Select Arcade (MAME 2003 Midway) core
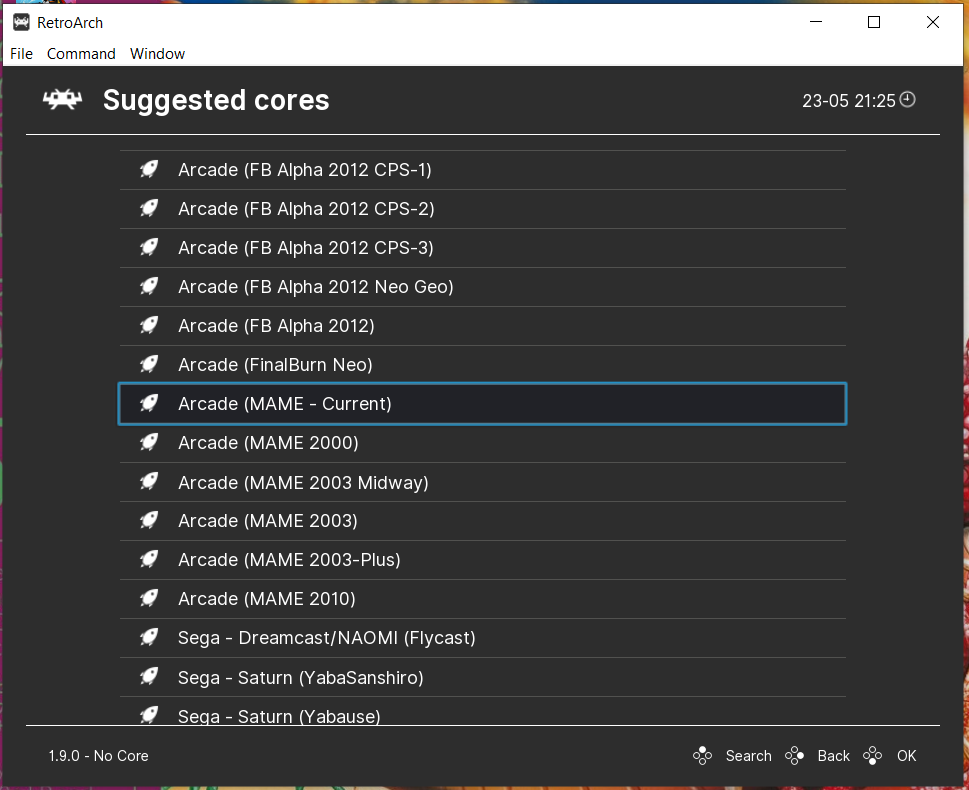Screen dimensions: 969x790 [483, 482]
